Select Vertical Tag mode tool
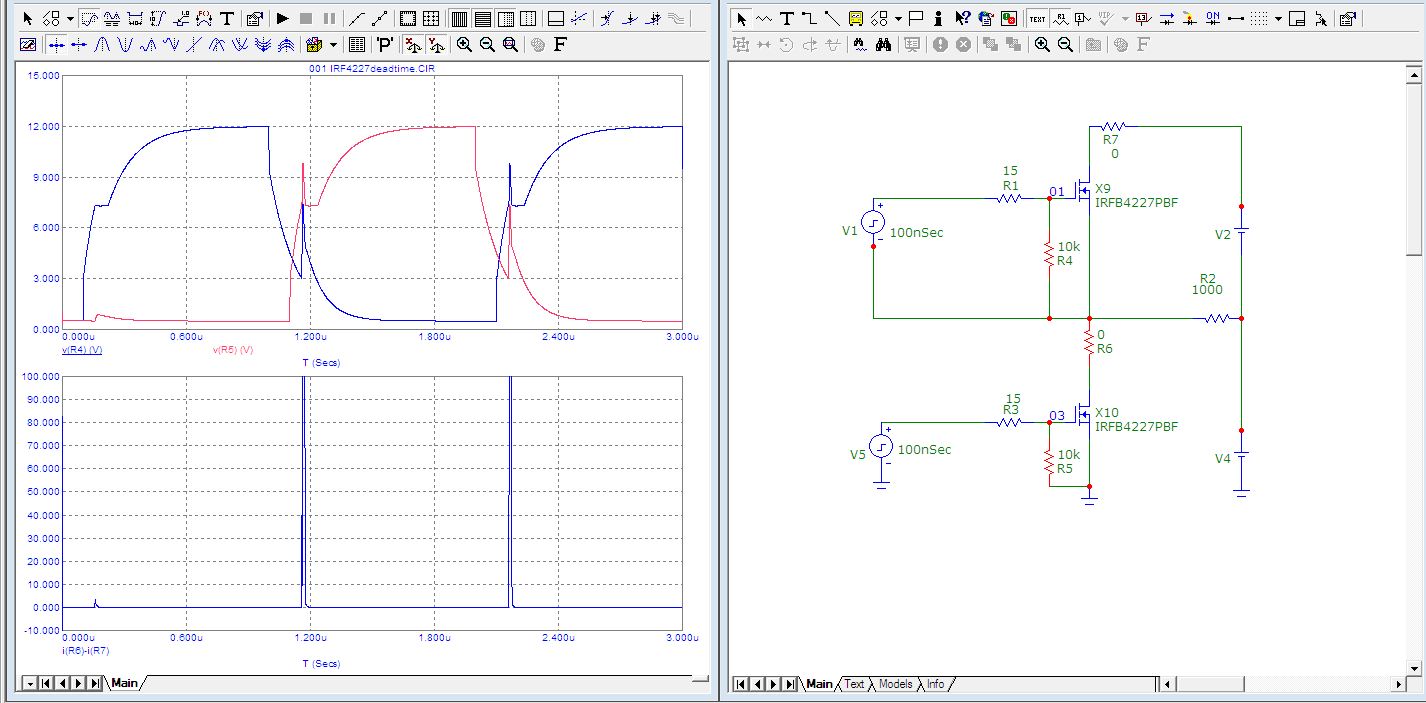This screenshot has width=1426, height=703. (x=157, y=18)
